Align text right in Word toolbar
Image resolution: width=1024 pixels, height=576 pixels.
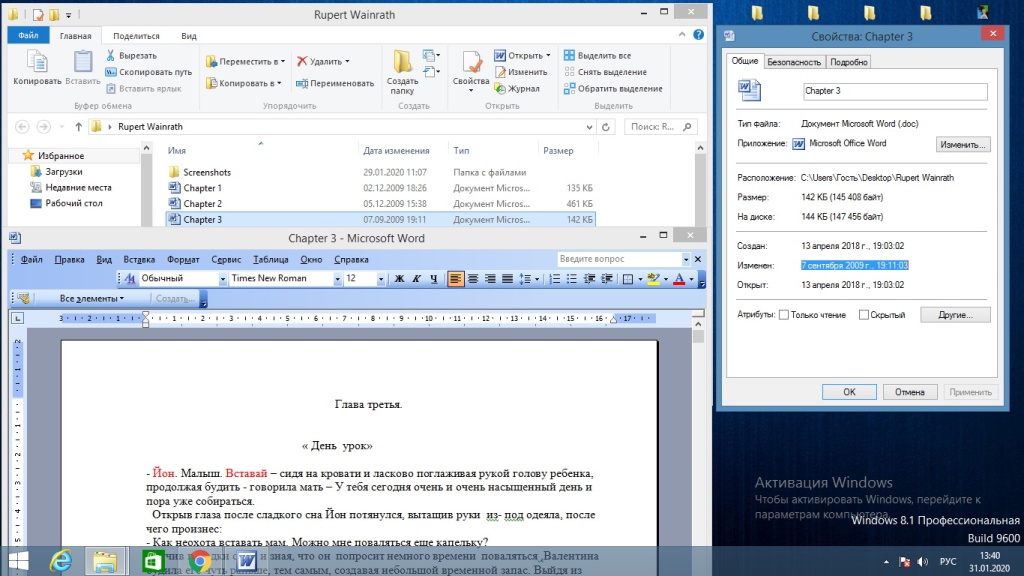[x=490, y=279]
